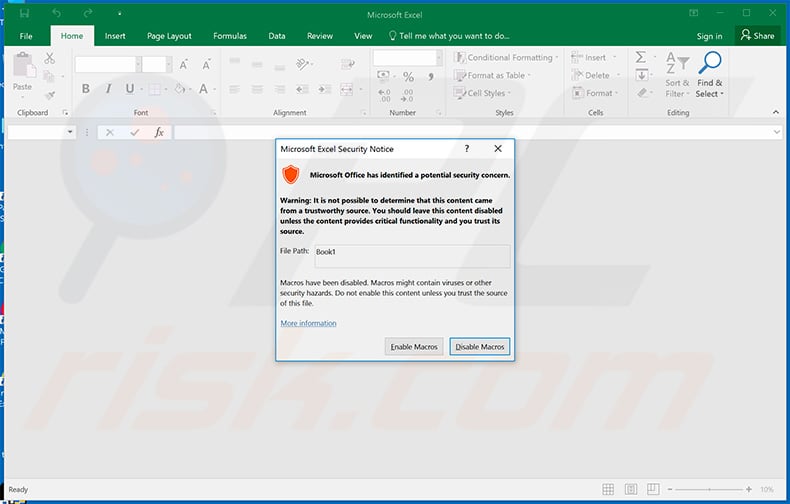Click Insert cells button
790x504 pixels.
tap(594, 57)
